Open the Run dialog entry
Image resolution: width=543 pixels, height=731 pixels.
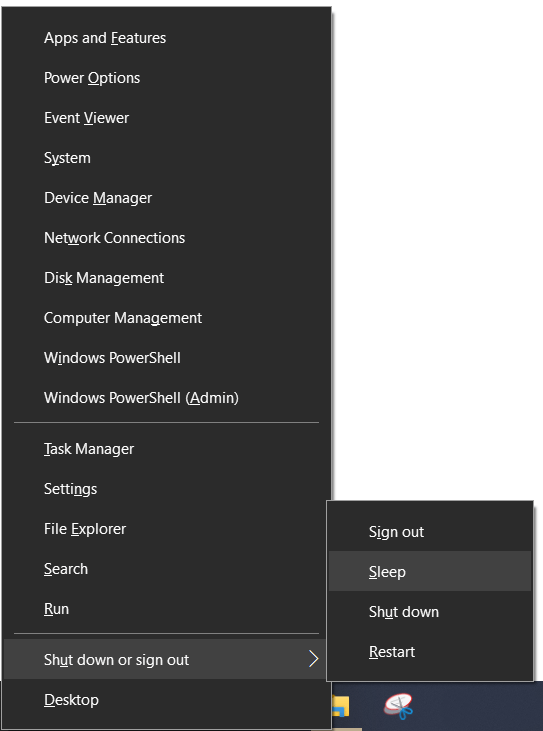pos(166,609)
